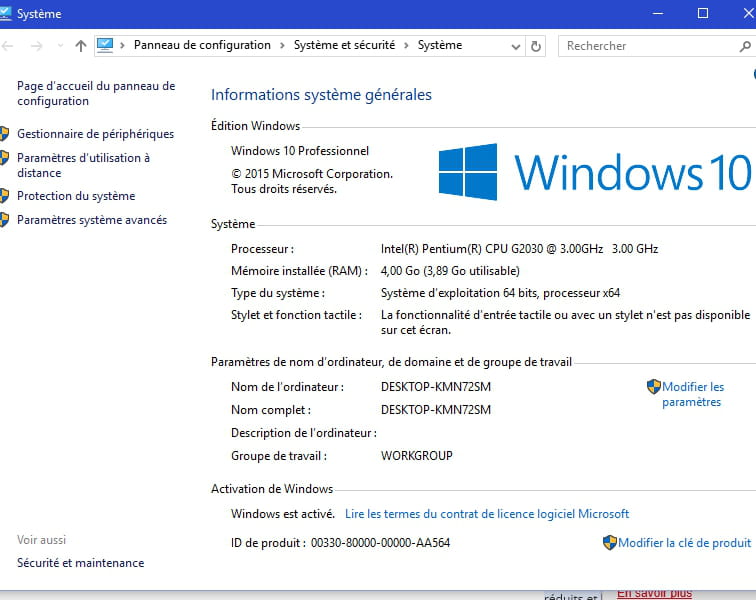
Task: Click shield icon beside Paramètres système avancés
Action: coord(4,220)
